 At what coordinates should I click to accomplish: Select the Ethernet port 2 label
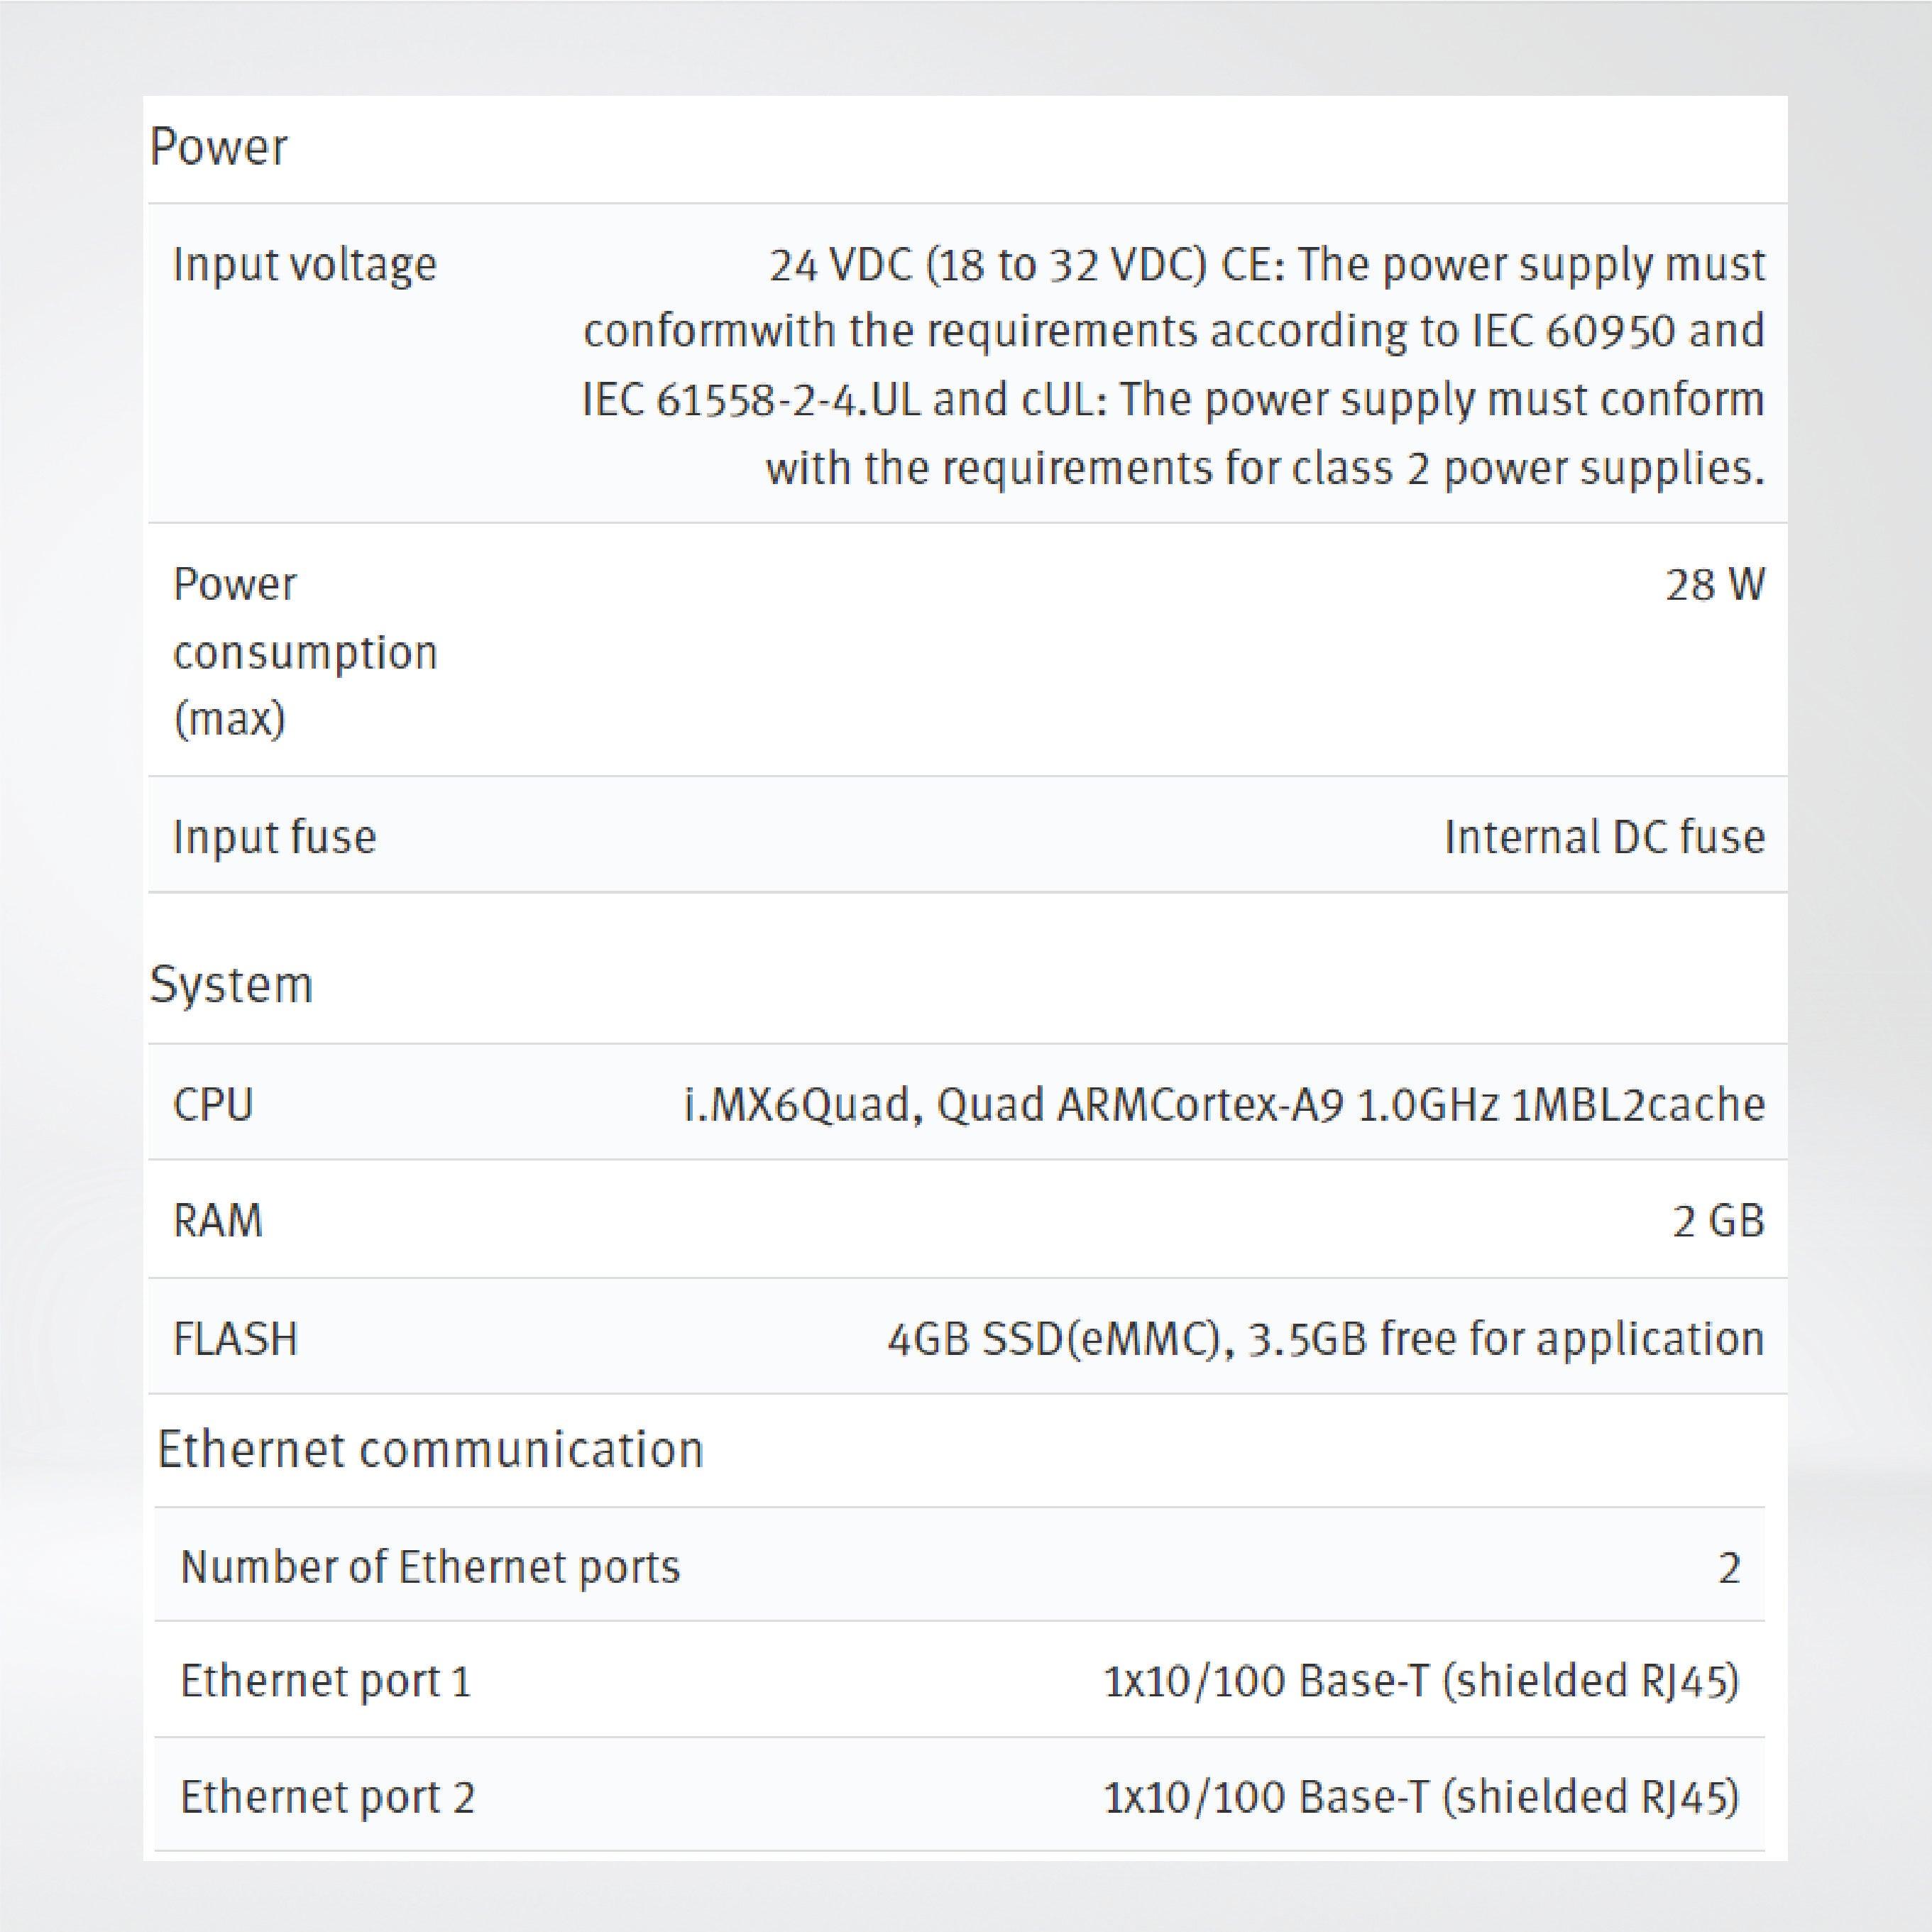[327, 1797]
